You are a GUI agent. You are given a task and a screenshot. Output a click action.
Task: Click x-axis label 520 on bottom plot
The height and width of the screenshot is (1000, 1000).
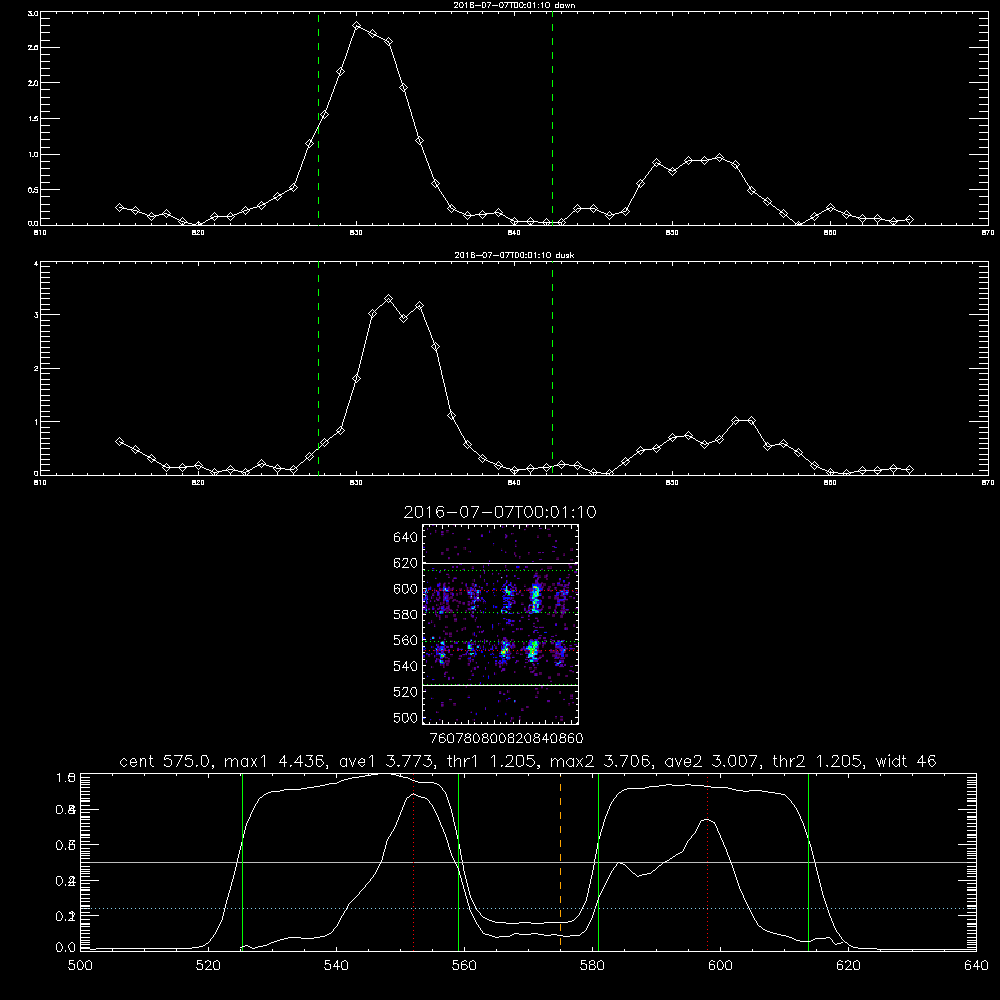[208, 966]
